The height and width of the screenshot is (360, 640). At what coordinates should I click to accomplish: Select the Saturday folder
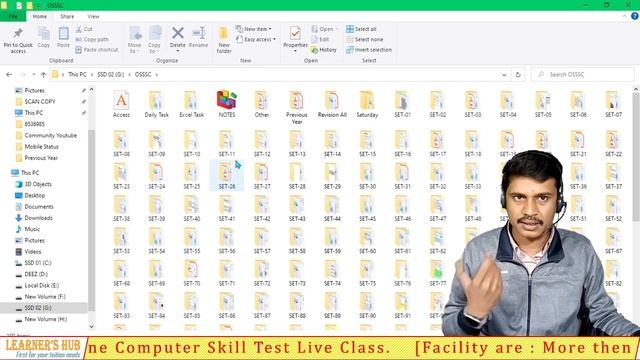(367, 104)
